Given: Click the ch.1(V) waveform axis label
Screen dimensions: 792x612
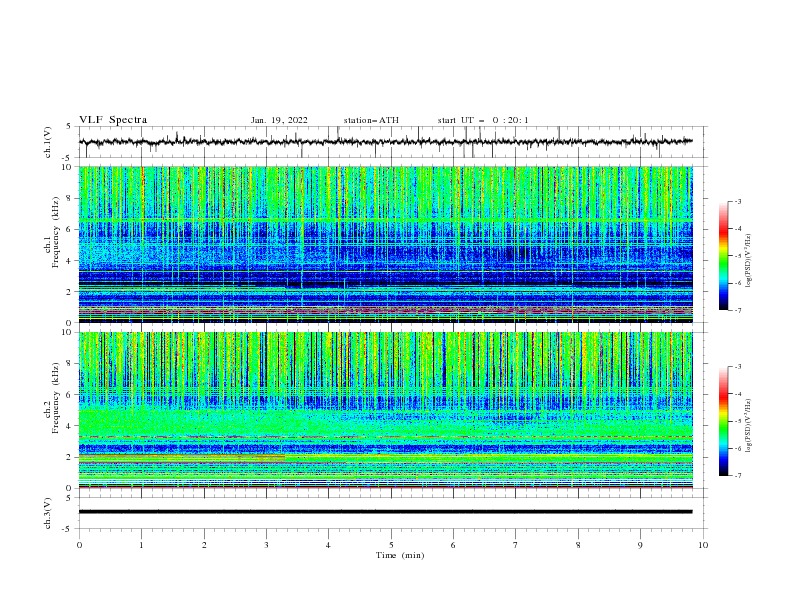Looking at the screenshot, I should point(48,142).
